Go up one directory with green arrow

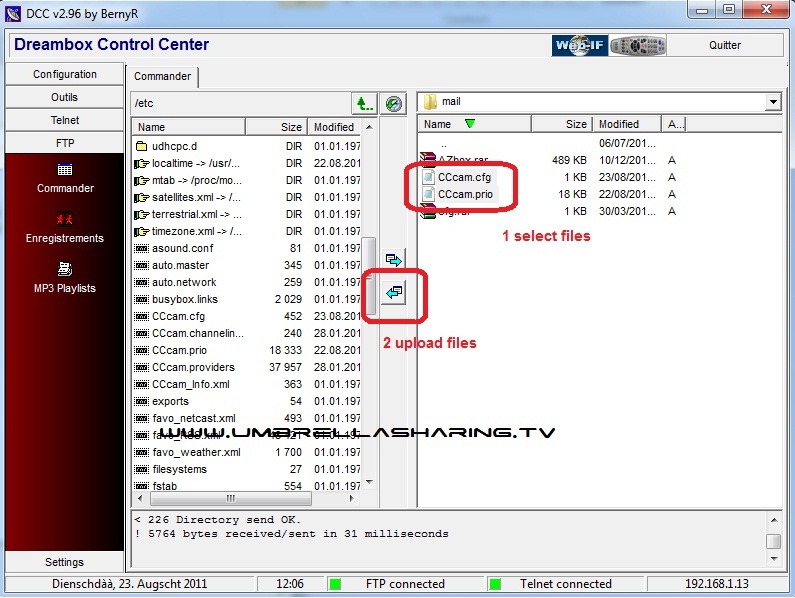tap(364, 104)
